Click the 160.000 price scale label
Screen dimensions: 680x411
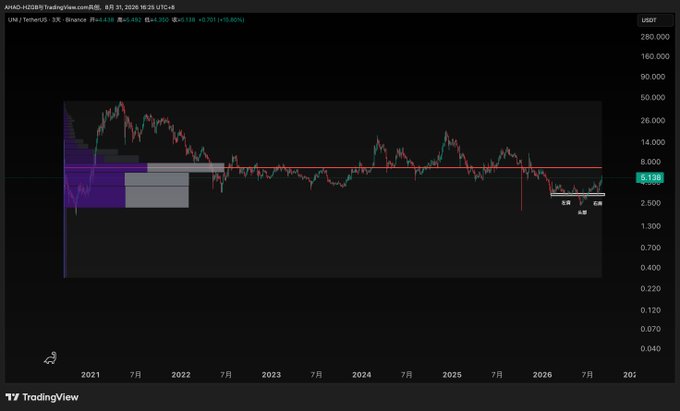tap(655, 56)
